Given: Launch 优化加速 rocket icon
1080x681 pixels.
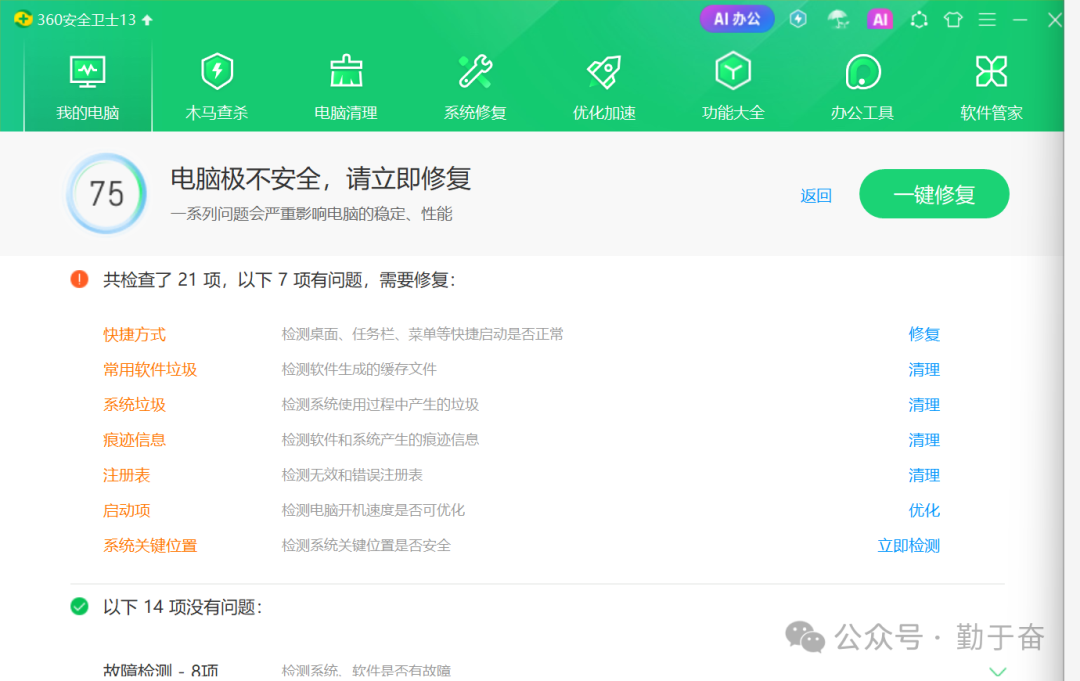Looking at the screenshot, I should (604, 72).
